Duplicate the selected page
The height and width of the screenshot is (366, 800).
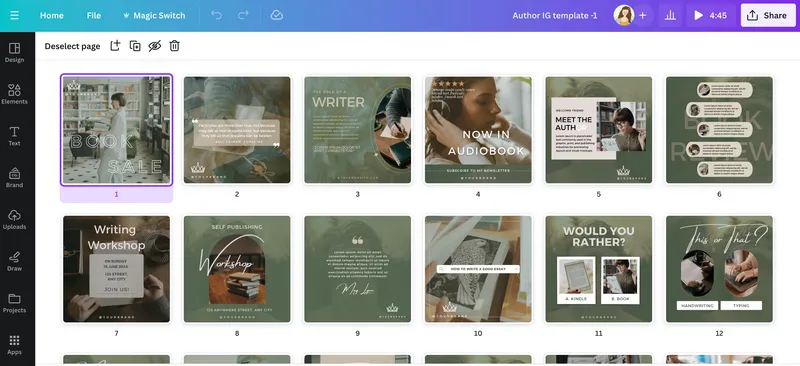pos(135,46)
